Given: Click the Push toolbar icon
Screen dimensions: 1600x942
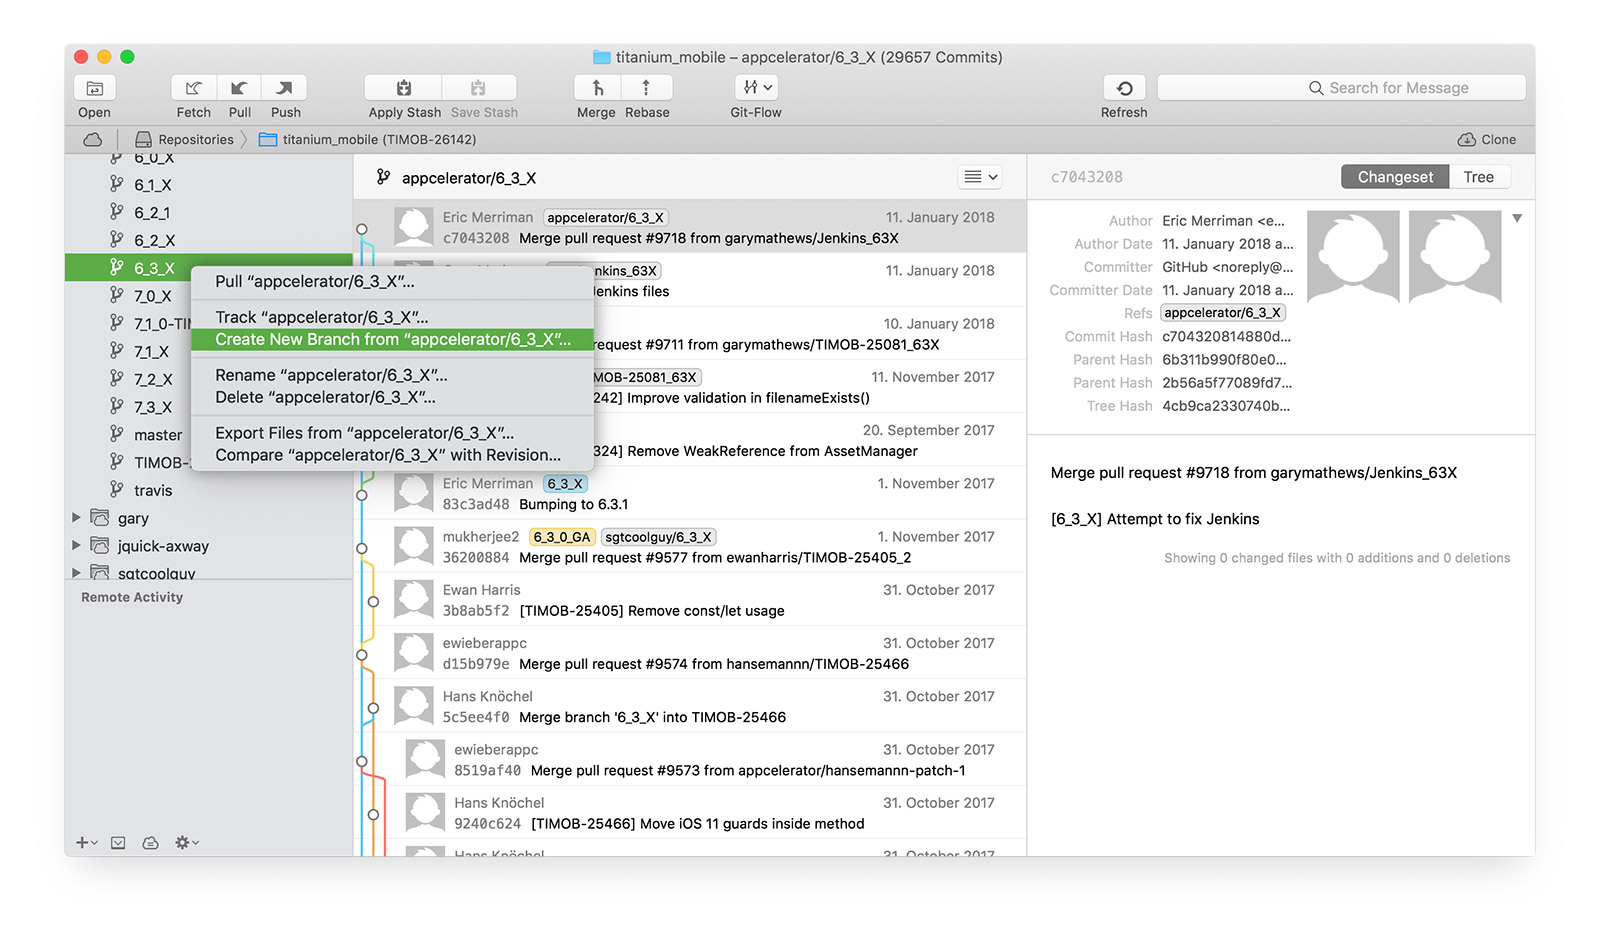Looking at the screenshot, I should pos(285,88).
